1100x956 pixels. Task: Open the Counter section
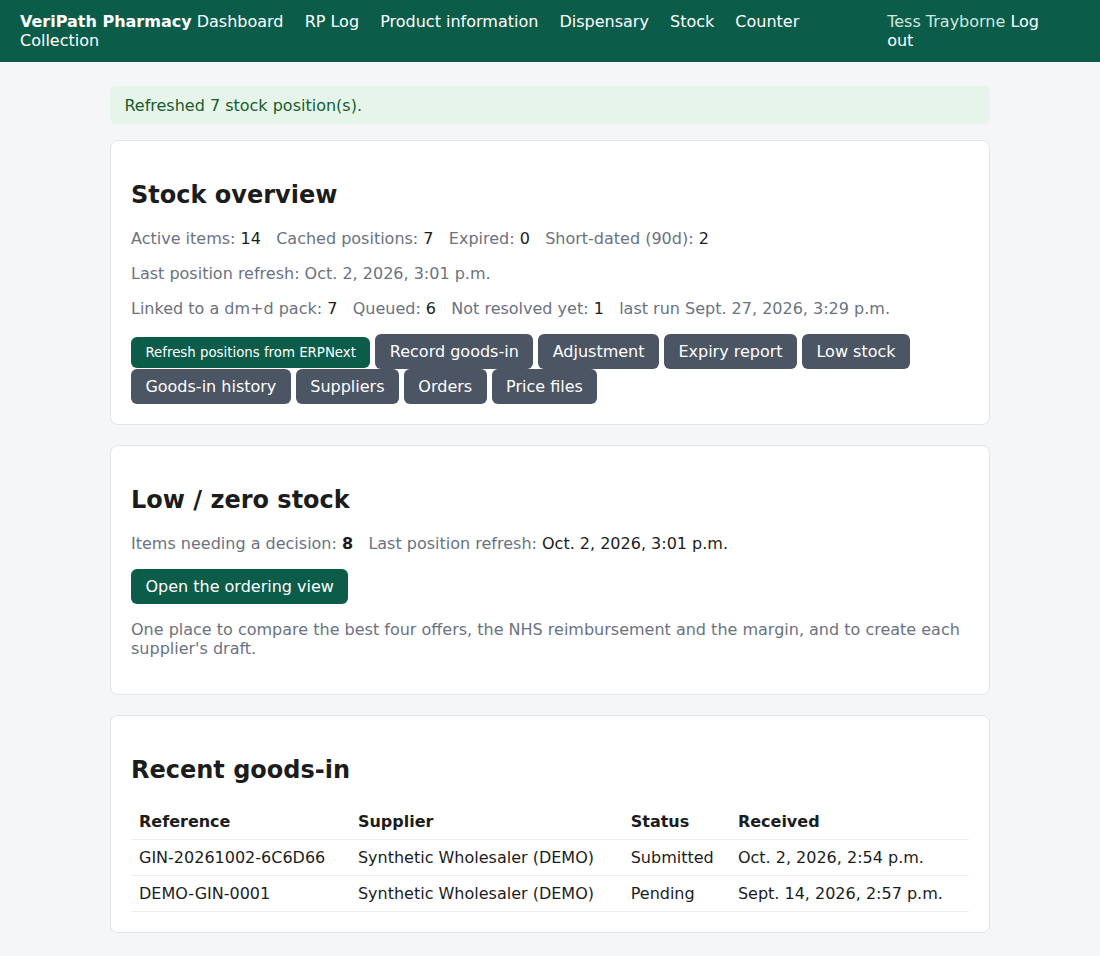tap(767, 22)
